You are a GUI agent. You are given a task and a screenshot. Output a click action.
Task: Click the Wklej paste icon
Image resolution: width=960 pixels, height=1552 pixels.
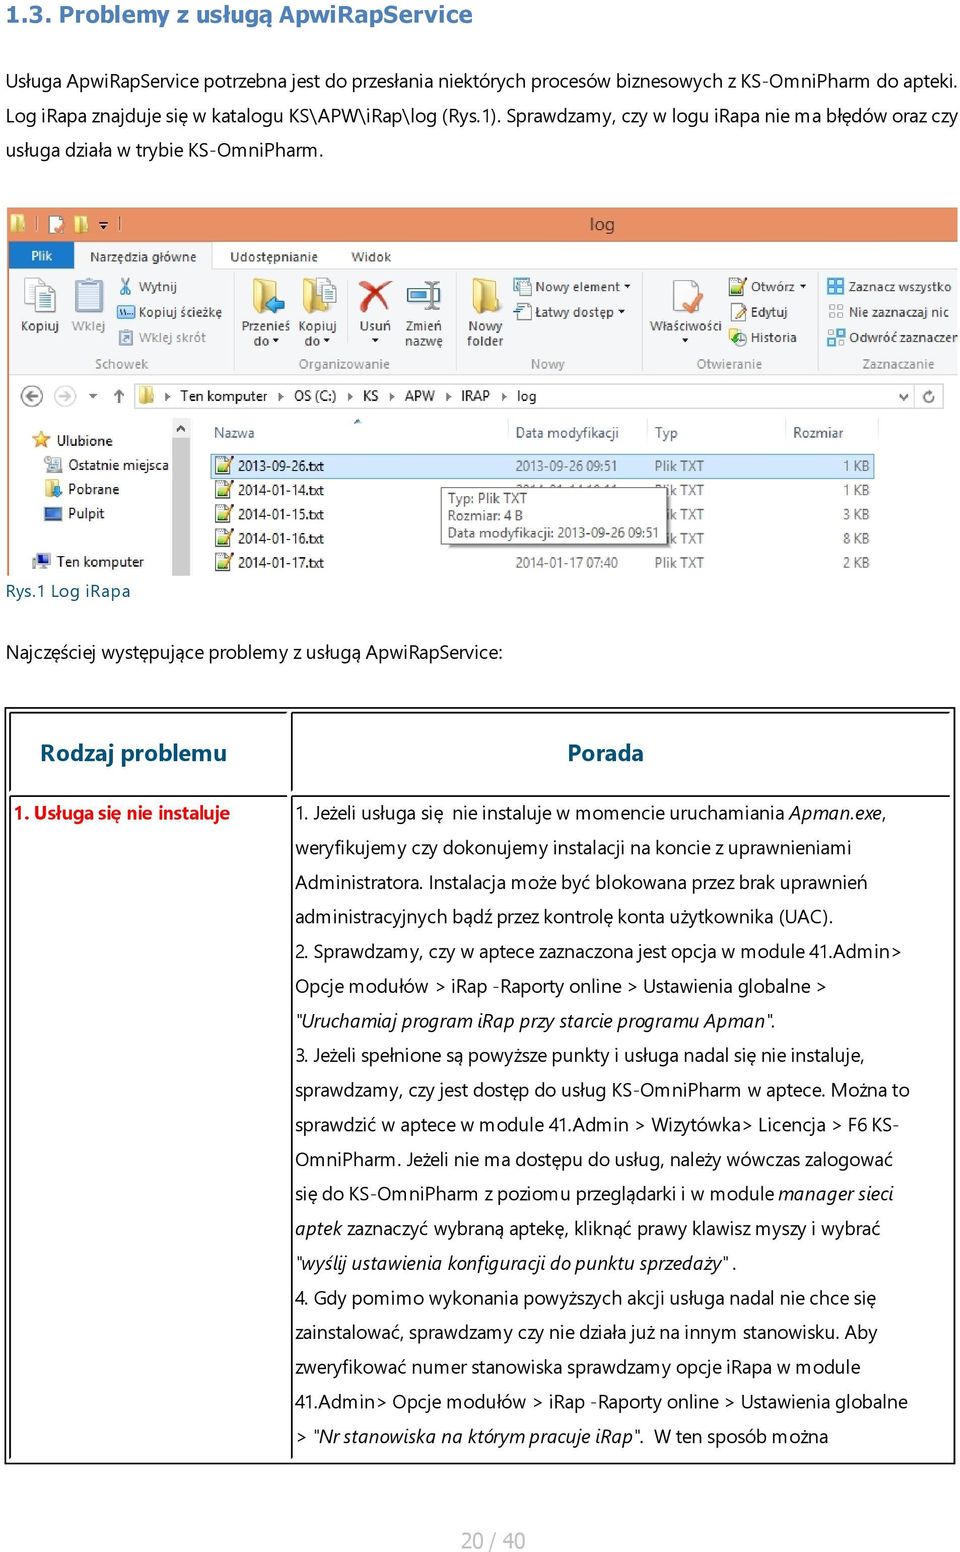tap(88, 297)
